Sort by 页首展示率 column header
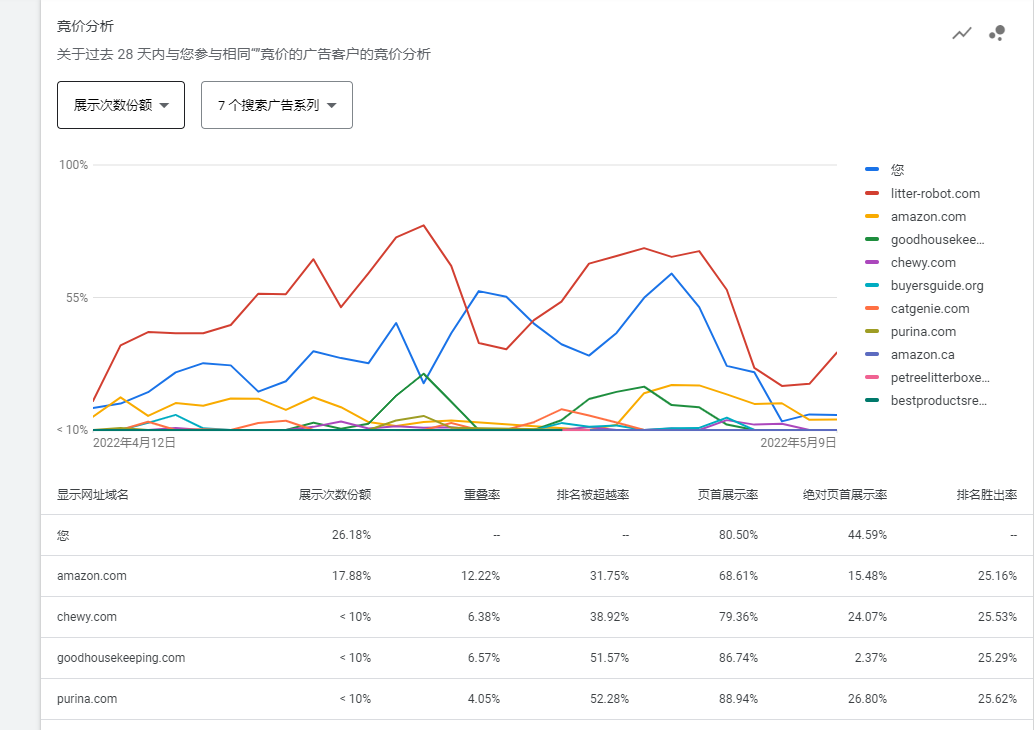 click(x=727, y=494)
